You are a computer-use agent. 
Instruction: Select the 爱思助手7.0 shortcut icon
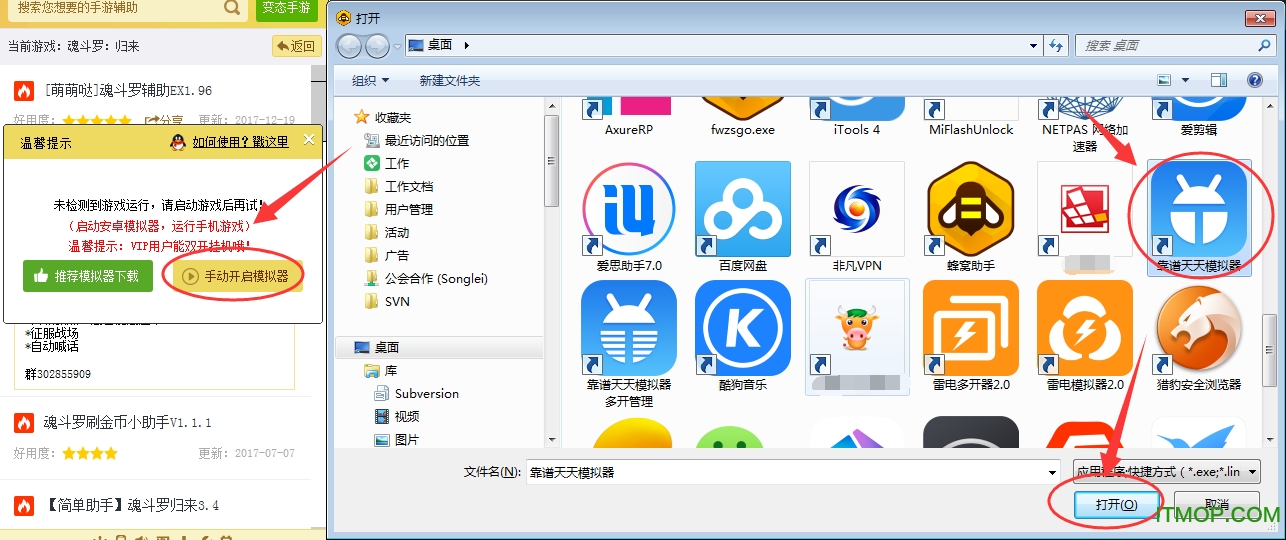click(629, 217)
